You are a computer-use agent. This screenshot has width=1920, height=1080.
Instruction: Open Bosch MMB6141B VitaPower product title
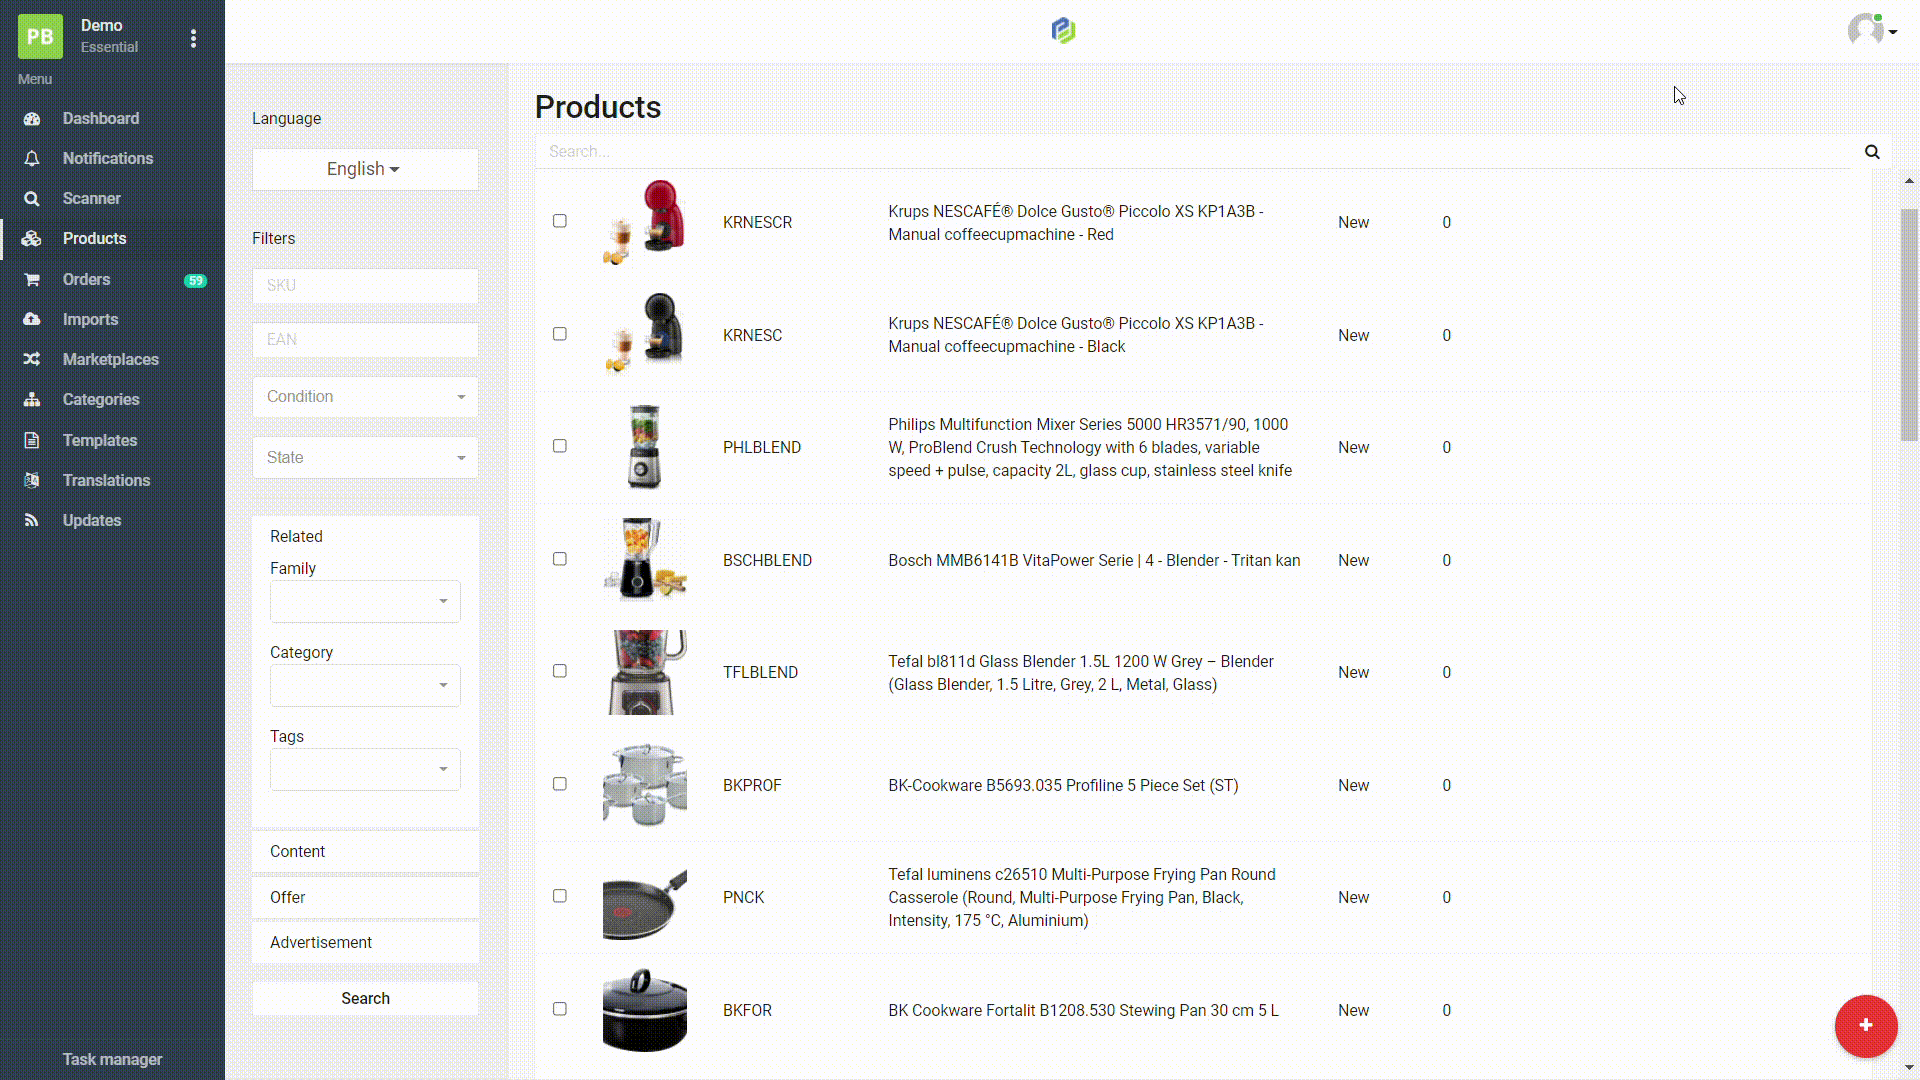1094,561
